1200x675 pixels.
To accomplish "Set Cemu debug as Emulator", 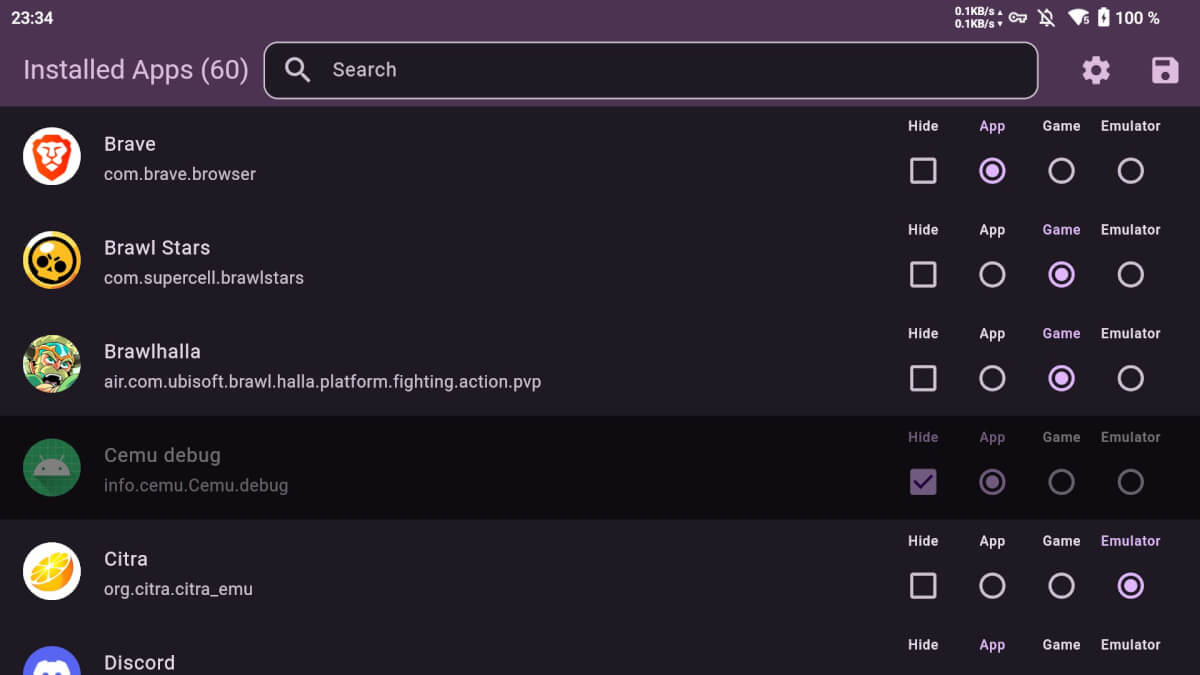I will tap(1131, 482).
